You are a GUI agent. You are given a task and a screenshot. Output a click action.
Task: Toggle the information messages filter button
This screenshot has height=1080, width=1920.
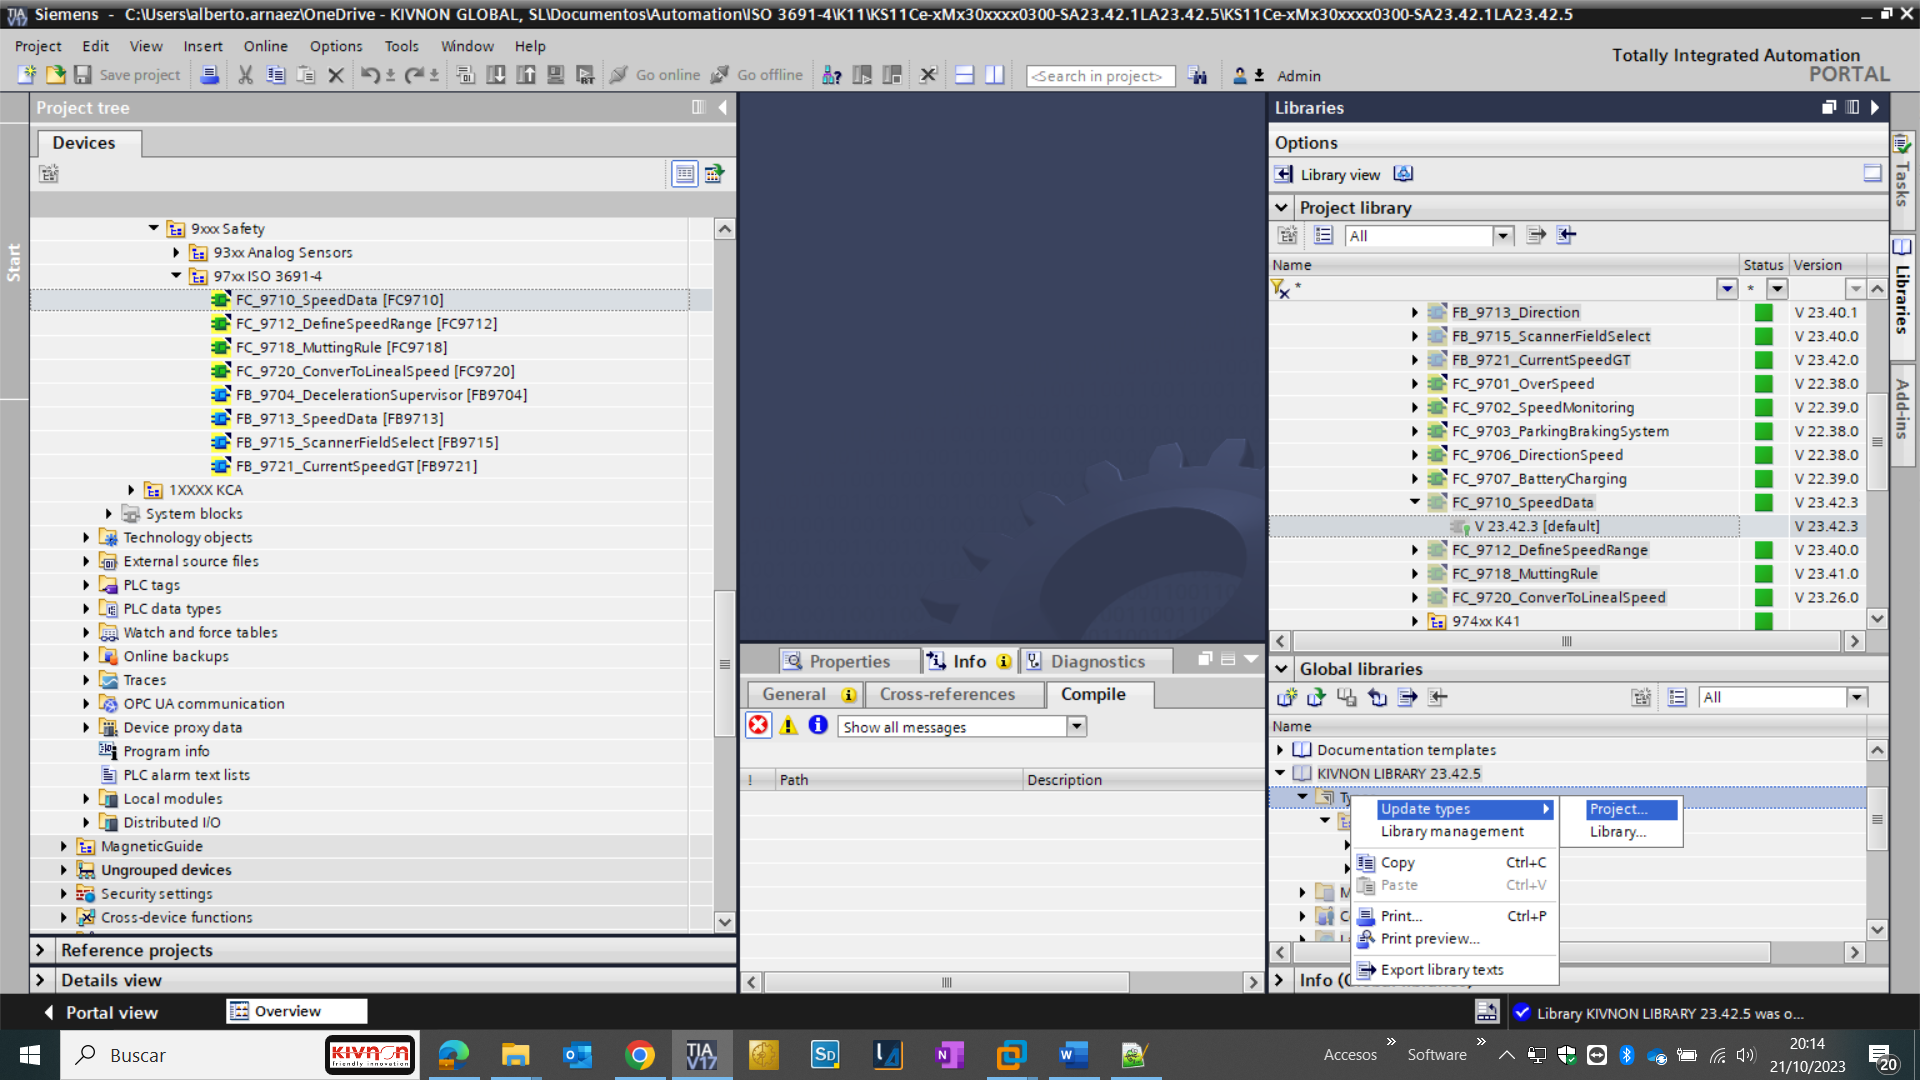(x=818, y=726)
